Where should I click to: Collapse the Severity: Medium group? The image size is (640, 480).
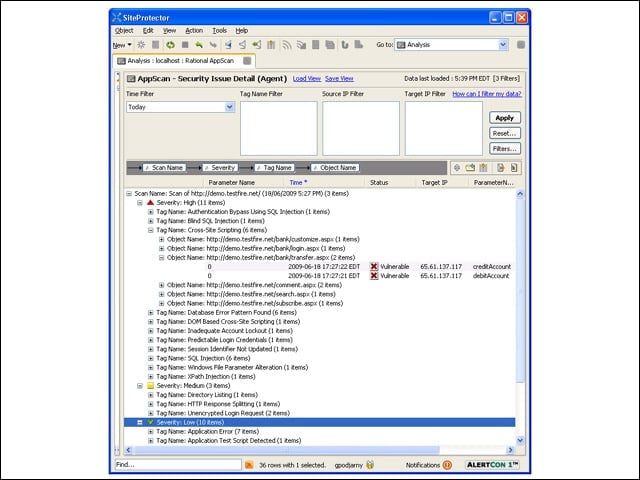140,385
